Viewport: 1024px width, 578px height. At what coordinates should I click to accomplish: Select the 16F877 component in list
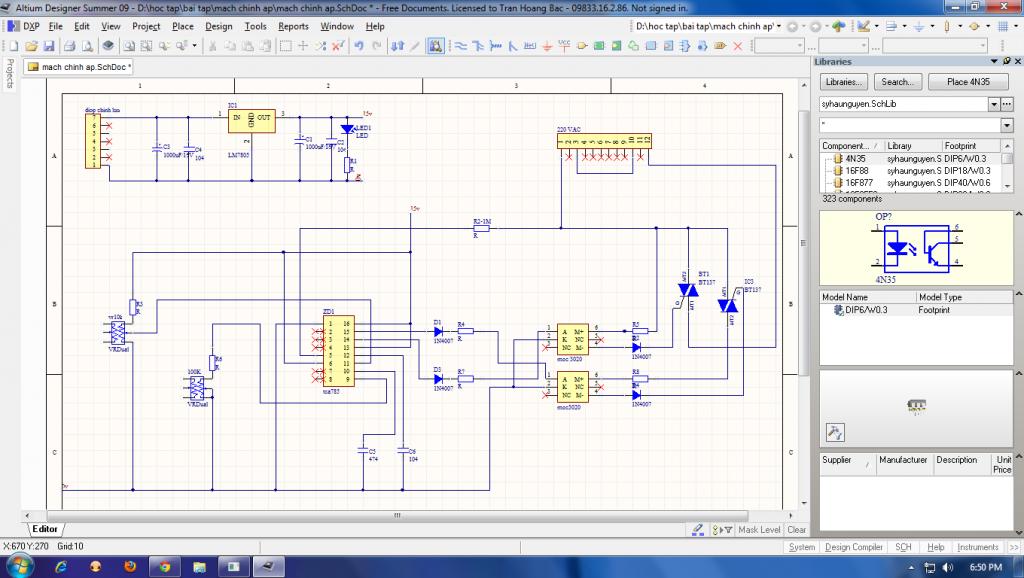pos(858,183)
